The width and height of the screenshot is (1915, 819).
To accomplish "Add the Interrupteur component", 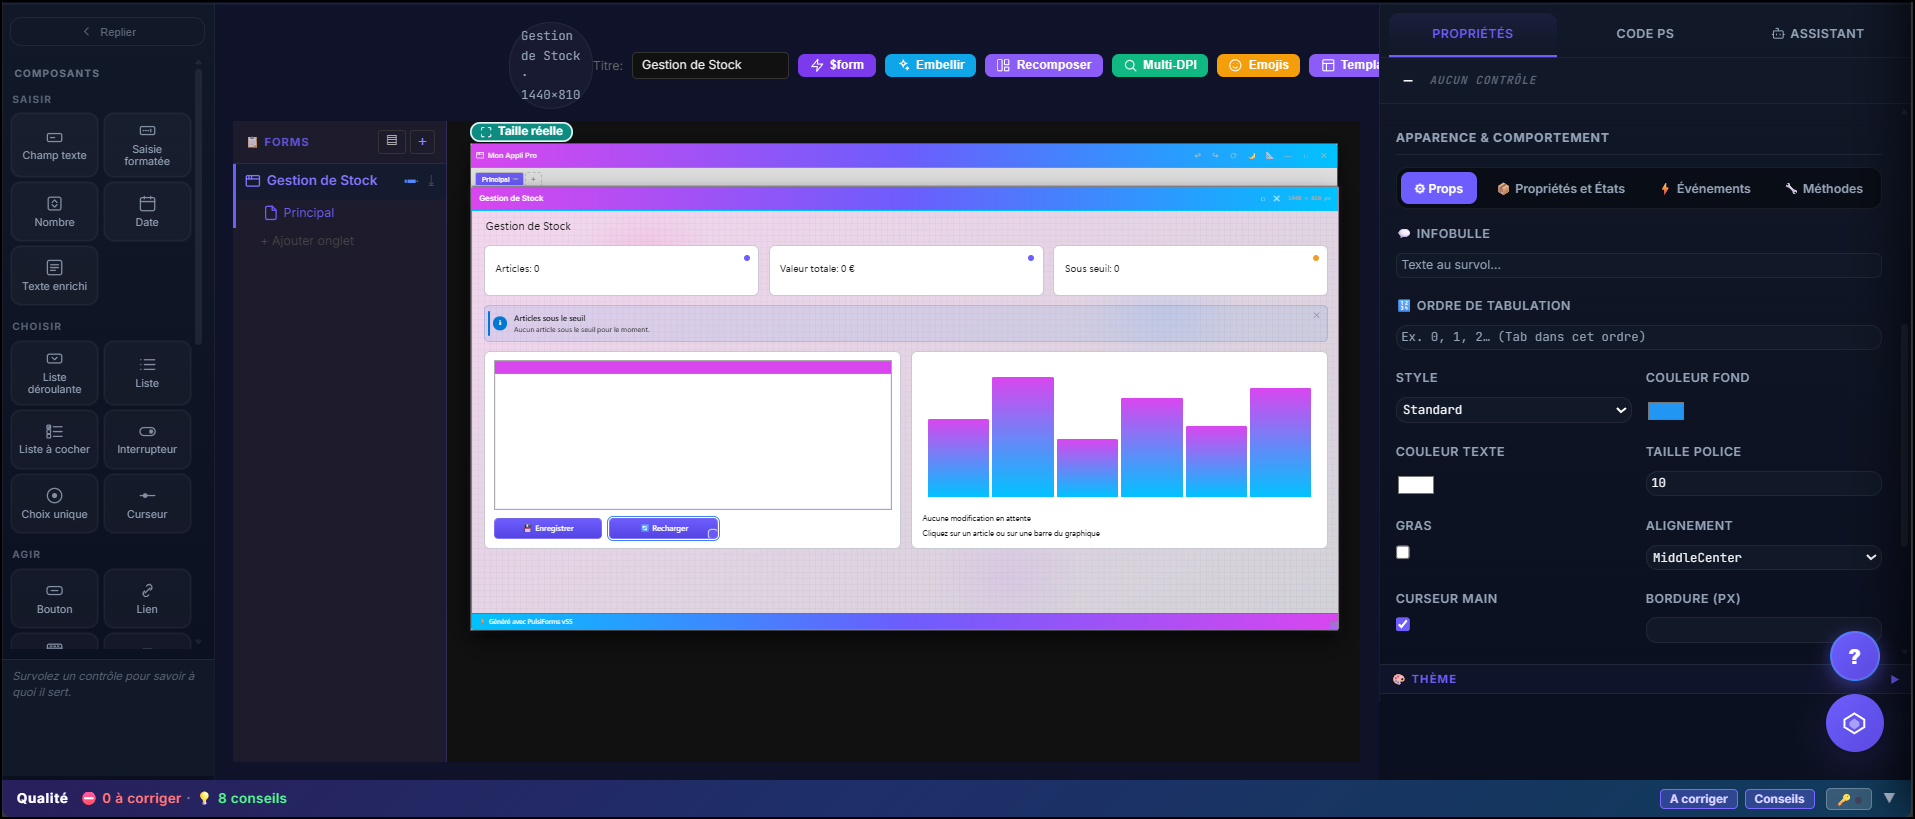I will coord(147,439).
